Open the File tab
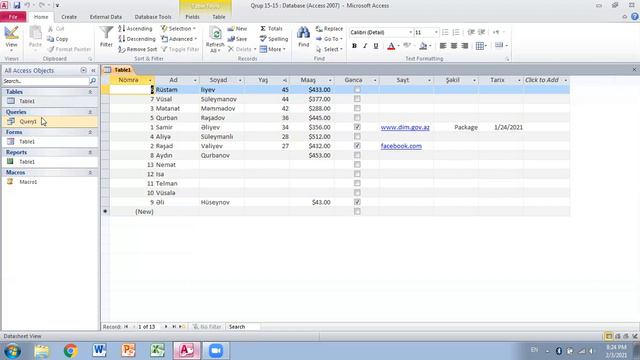Image resolution: width=640 pixels, height=360 pixels. click(13, 17)
